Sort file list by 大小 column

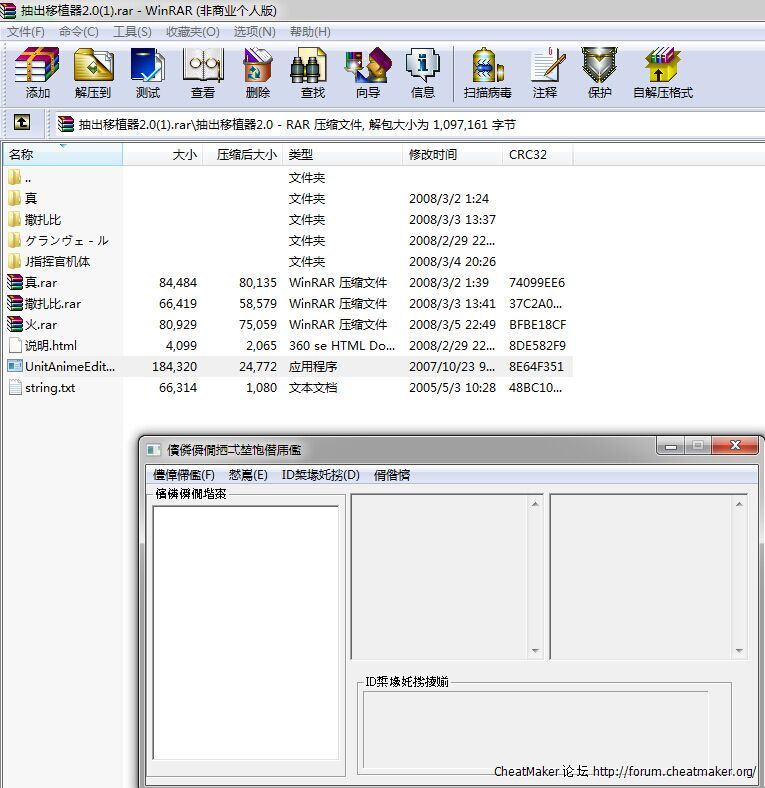[x=184, y=155]
